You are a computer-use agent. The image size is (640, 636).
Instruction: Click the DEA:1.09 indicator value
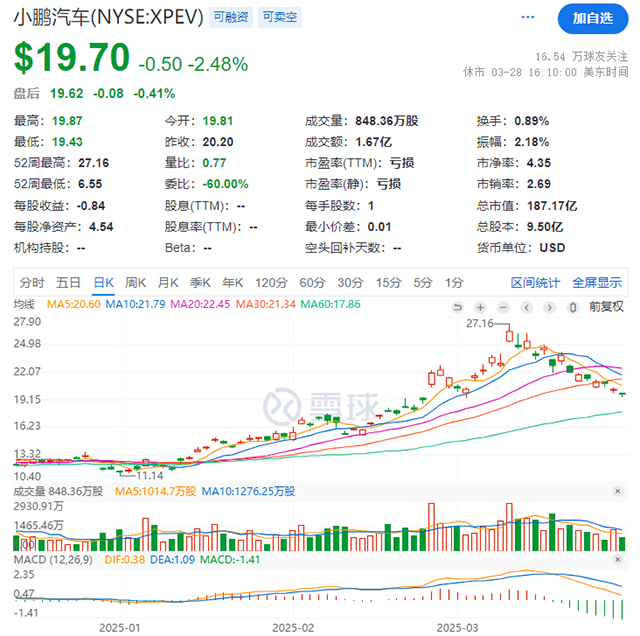(172, 559)
